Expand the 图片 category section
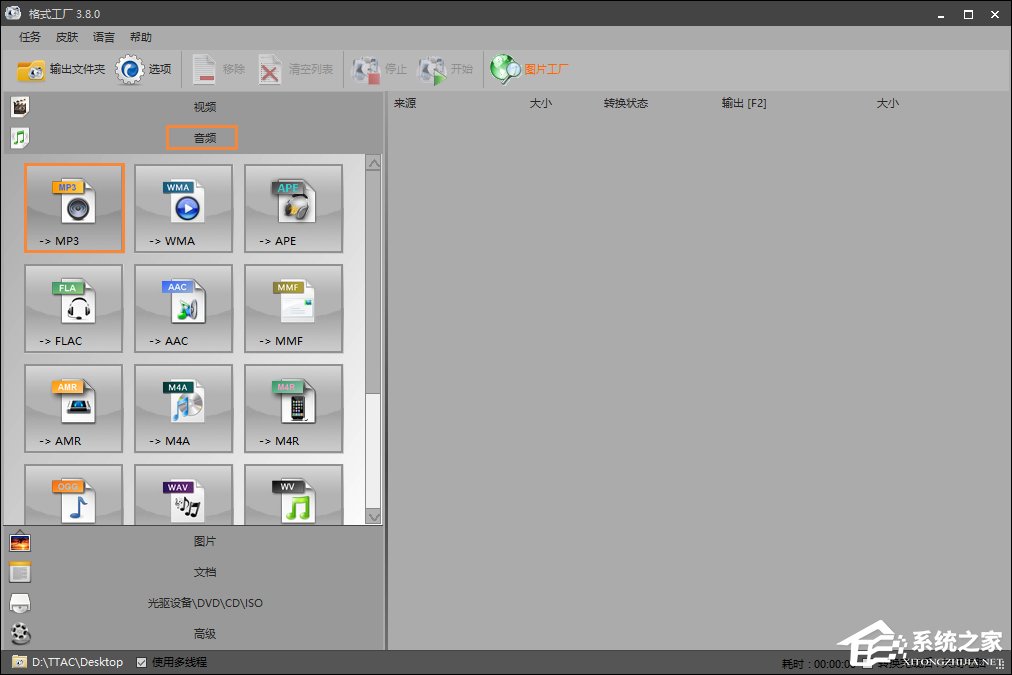This screenshot has height=675, width=1012. (204, 541)
